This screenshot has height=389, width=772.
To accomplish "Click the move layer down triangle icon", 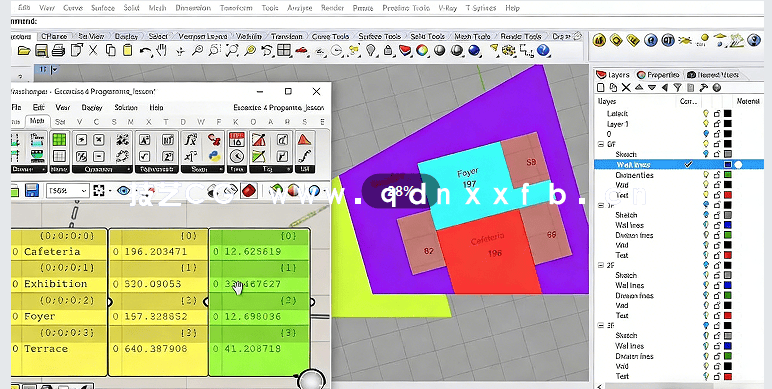I will [652, 88].
